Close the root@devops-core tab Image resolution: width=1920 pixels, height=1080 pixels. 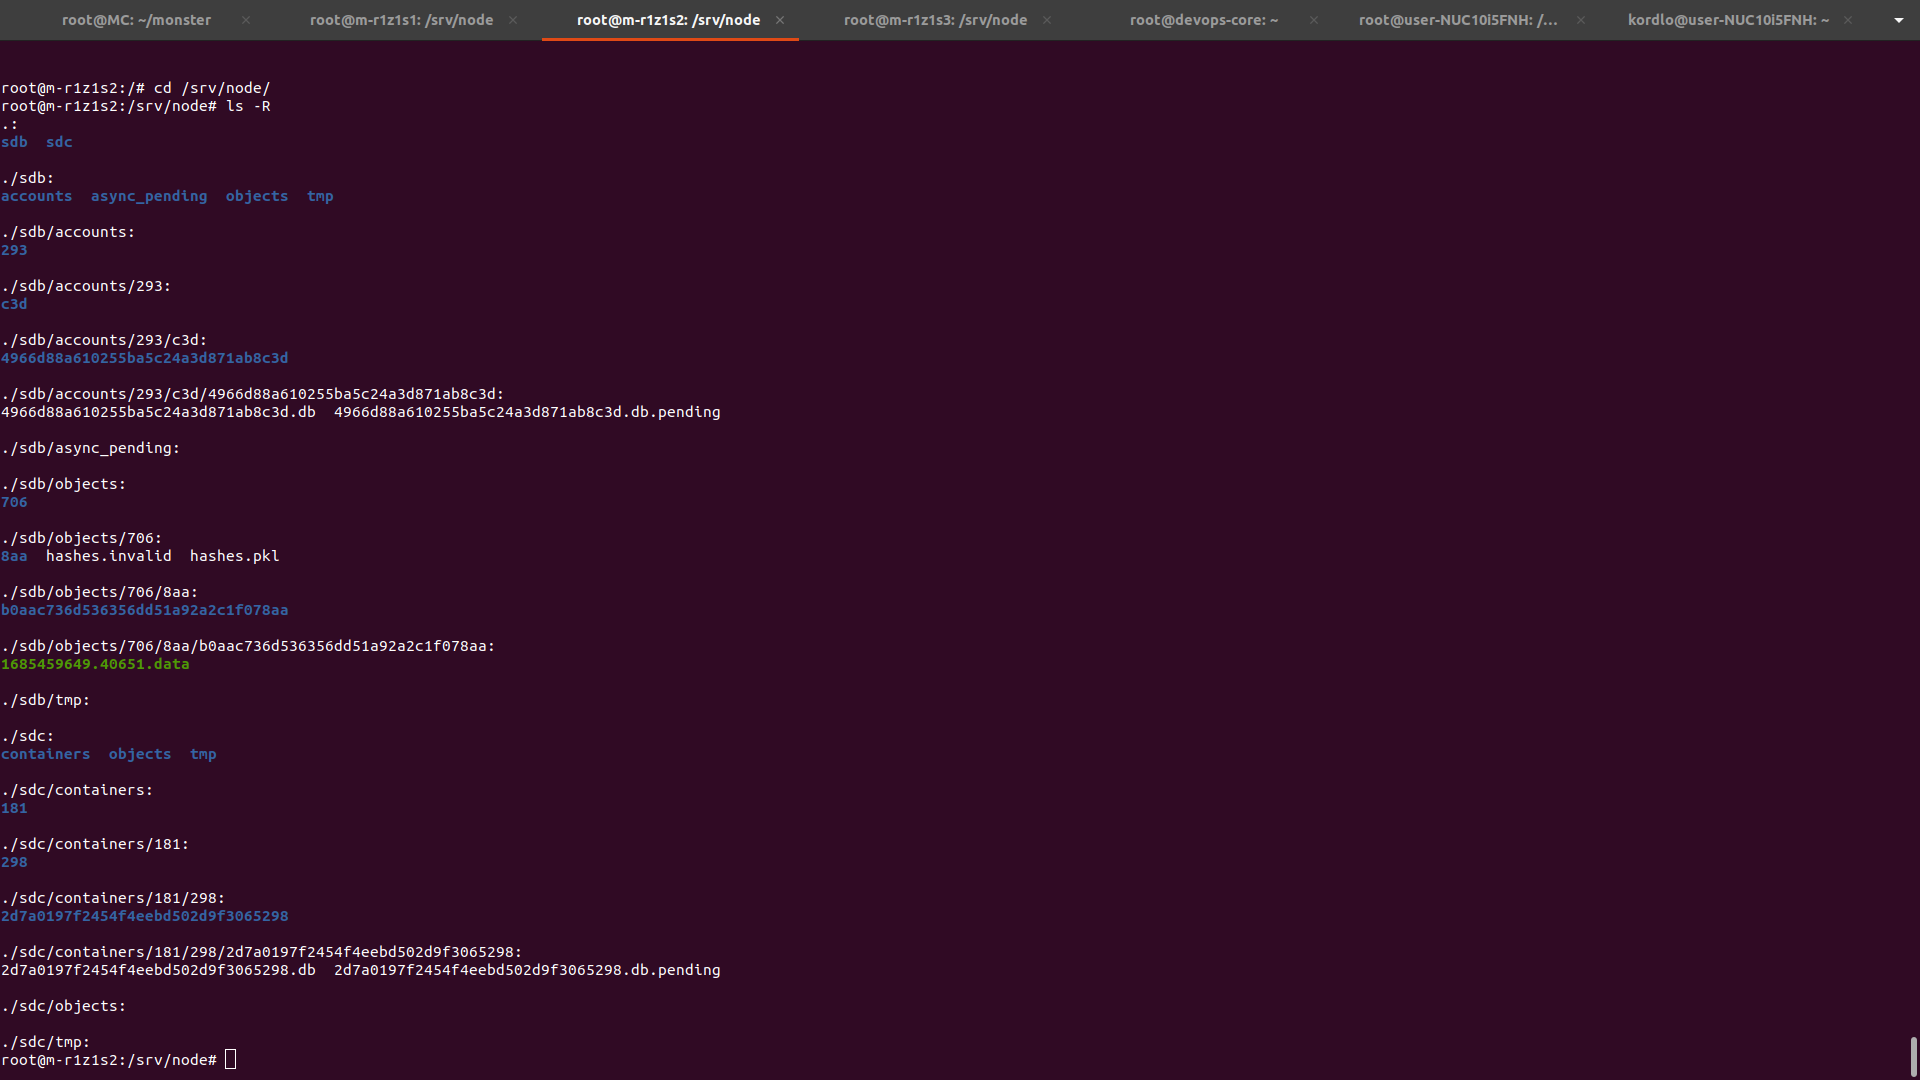pos(1314,20)
